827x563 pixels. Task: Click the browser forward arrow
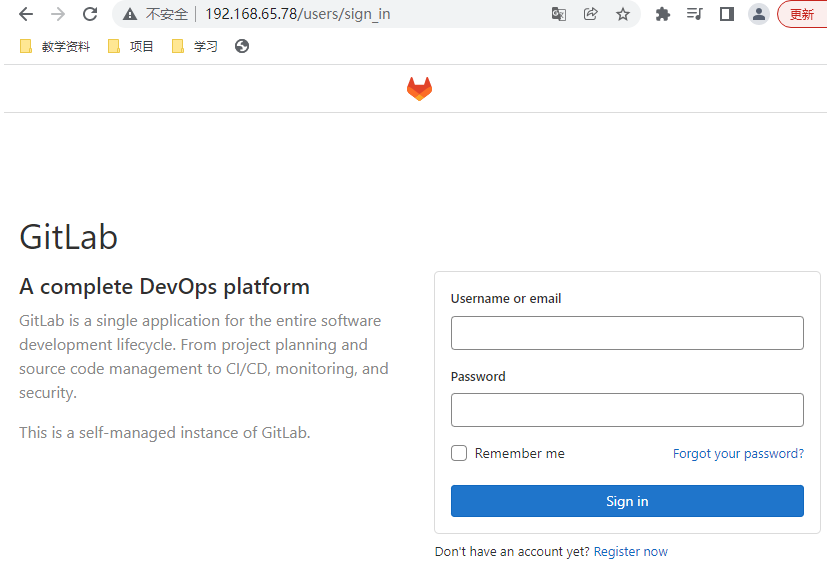57,14
